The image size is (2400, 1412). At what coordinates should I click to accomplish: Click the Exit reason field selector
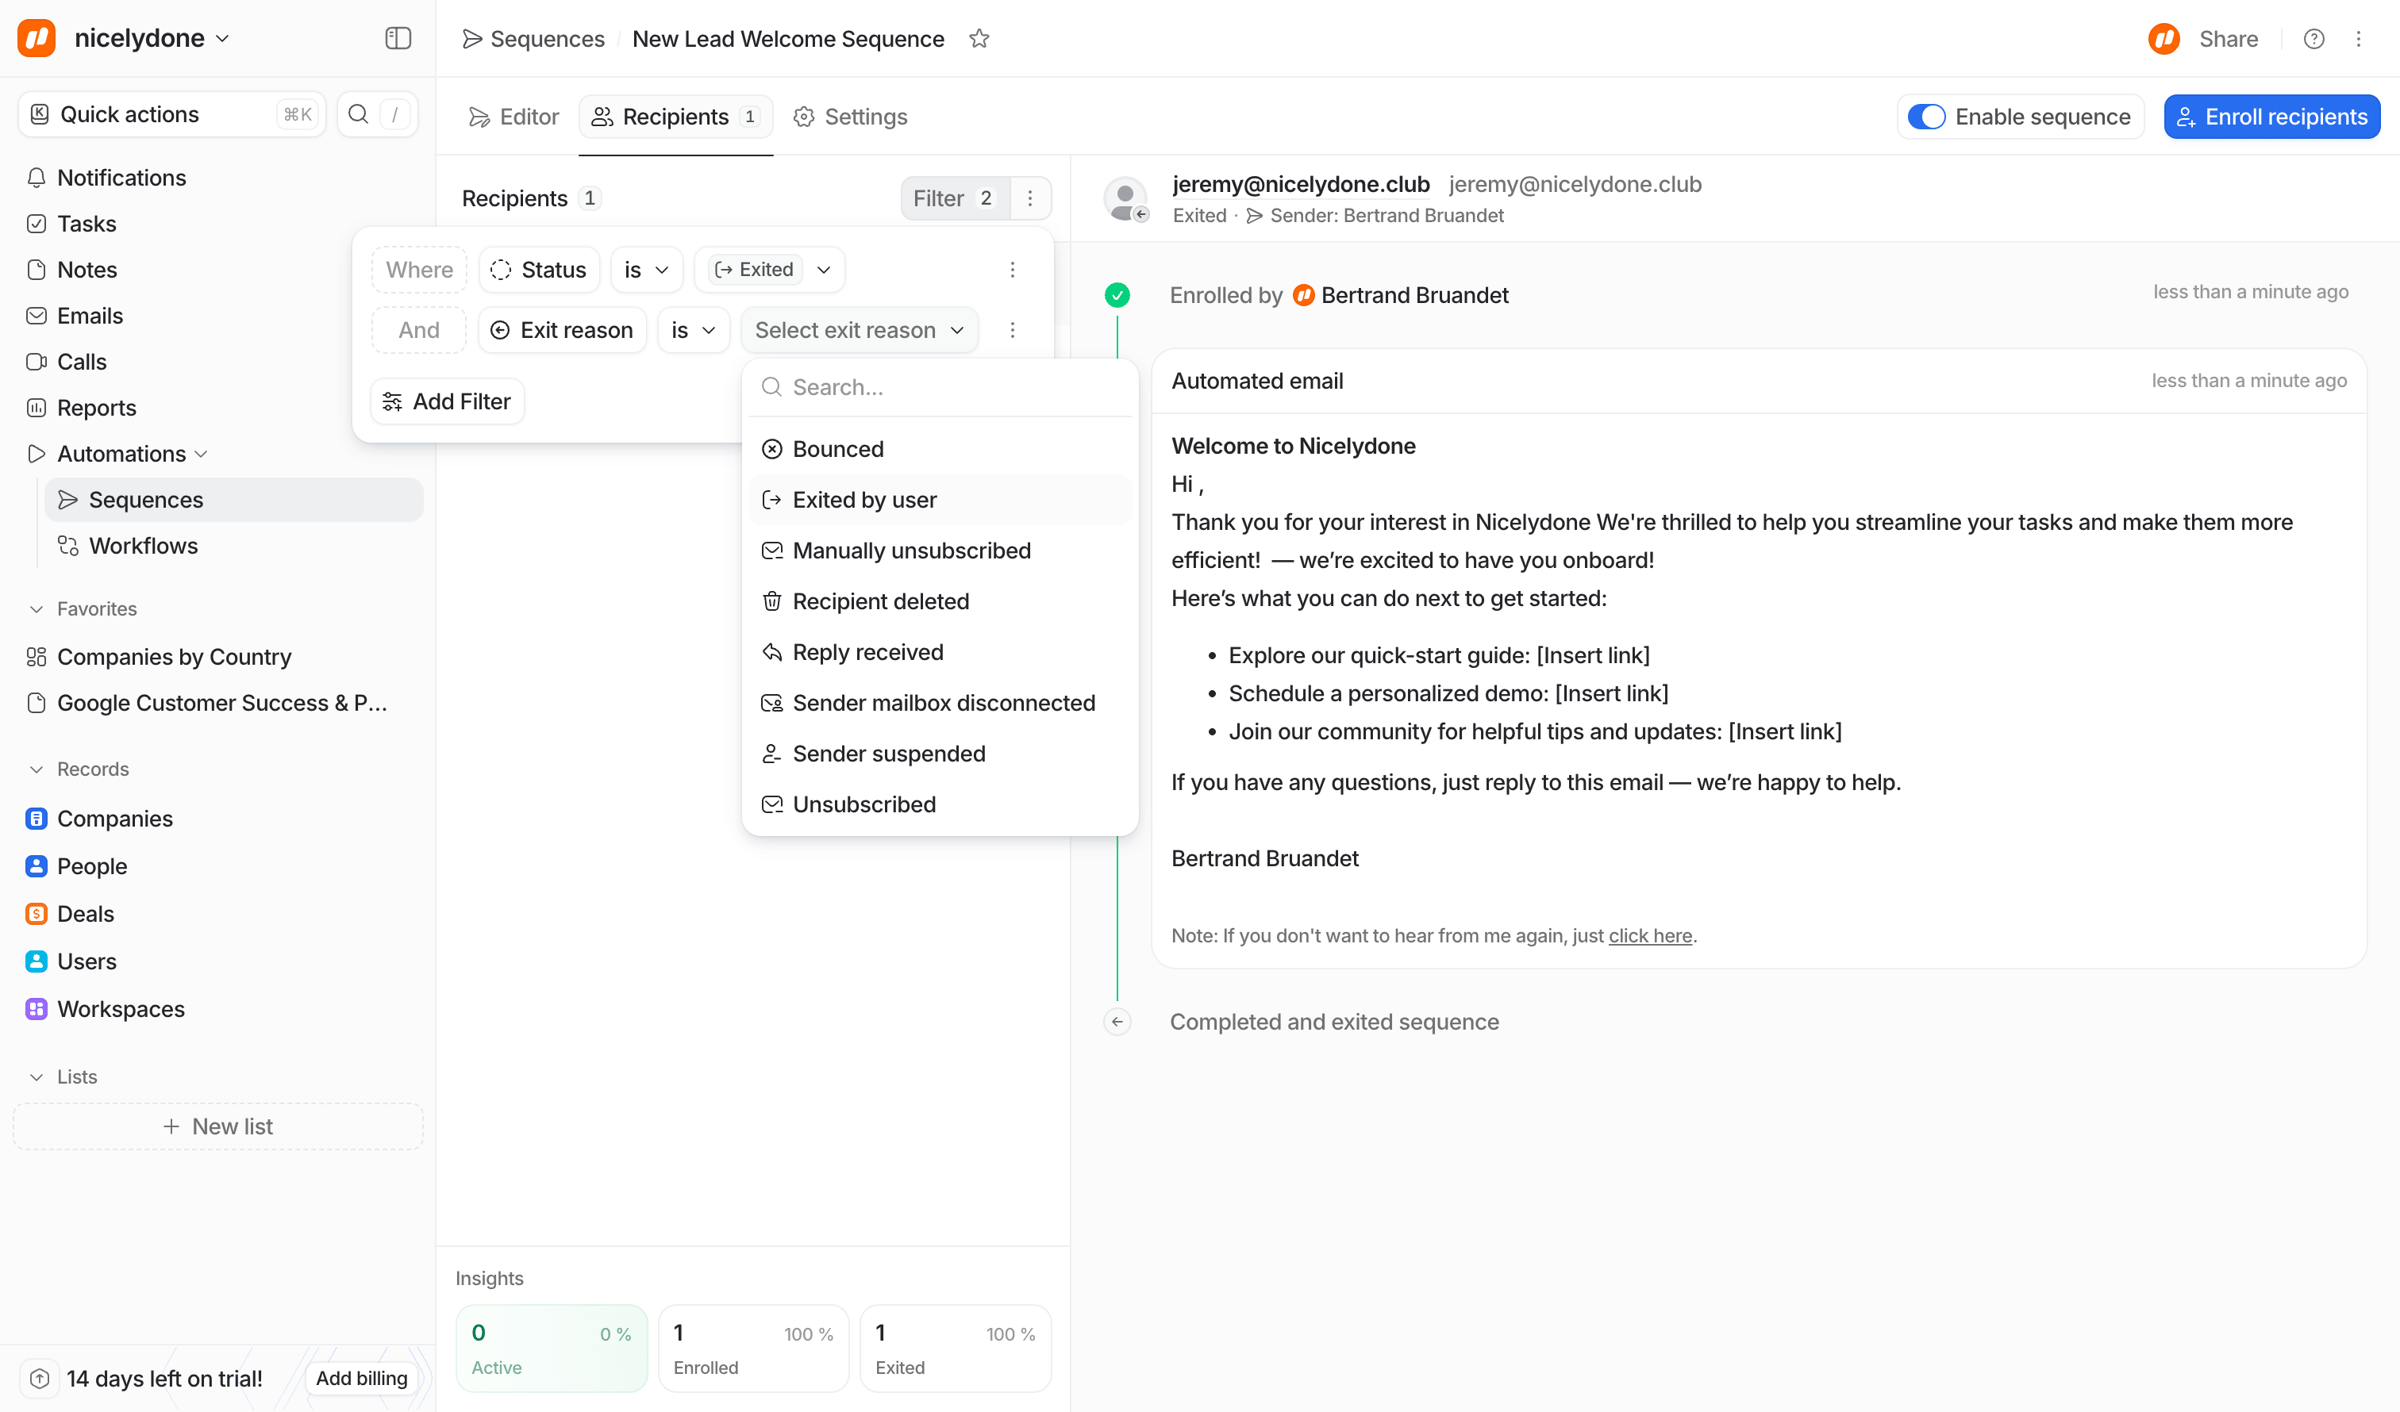562,330
